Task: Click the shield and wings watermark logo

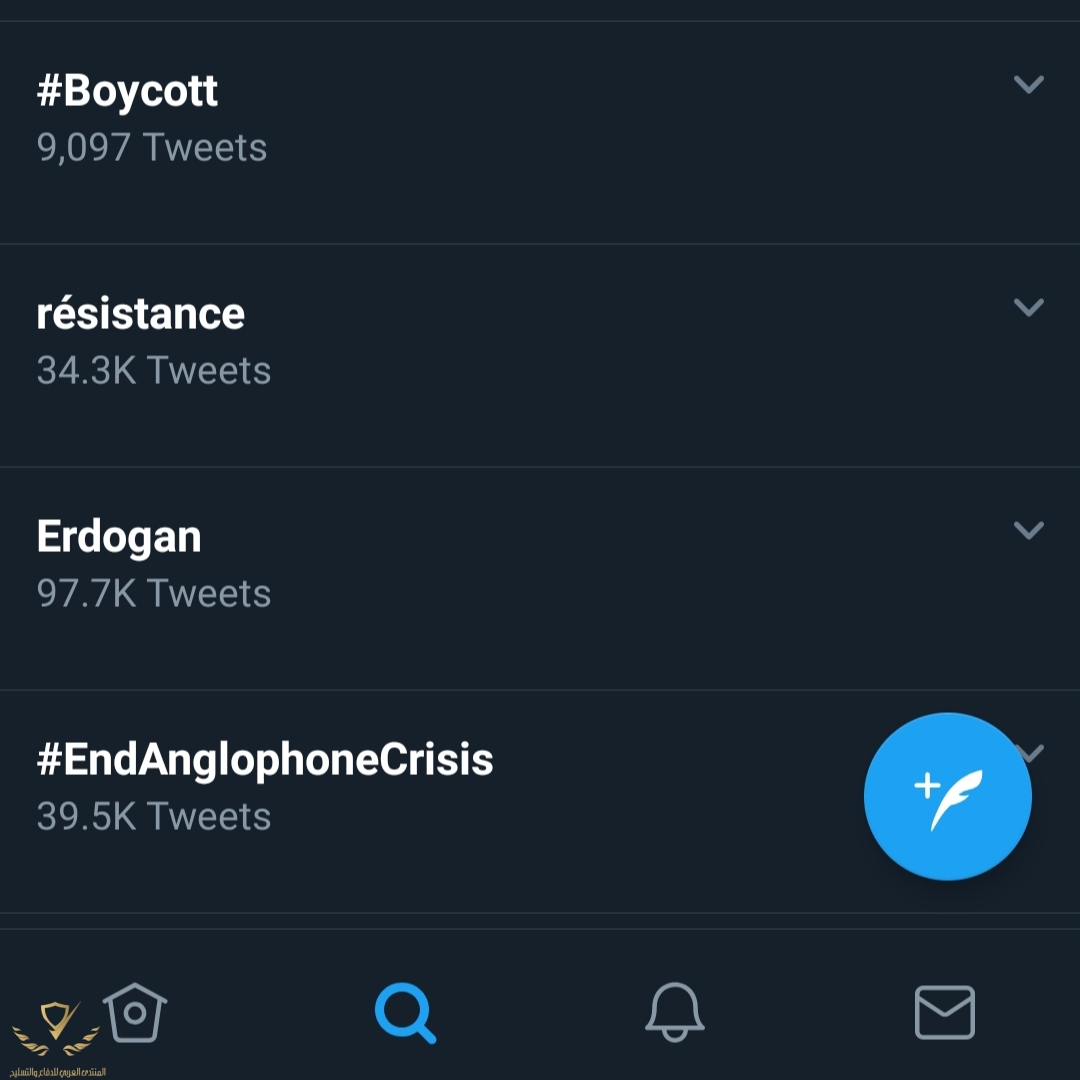Action: point(56,1029)
